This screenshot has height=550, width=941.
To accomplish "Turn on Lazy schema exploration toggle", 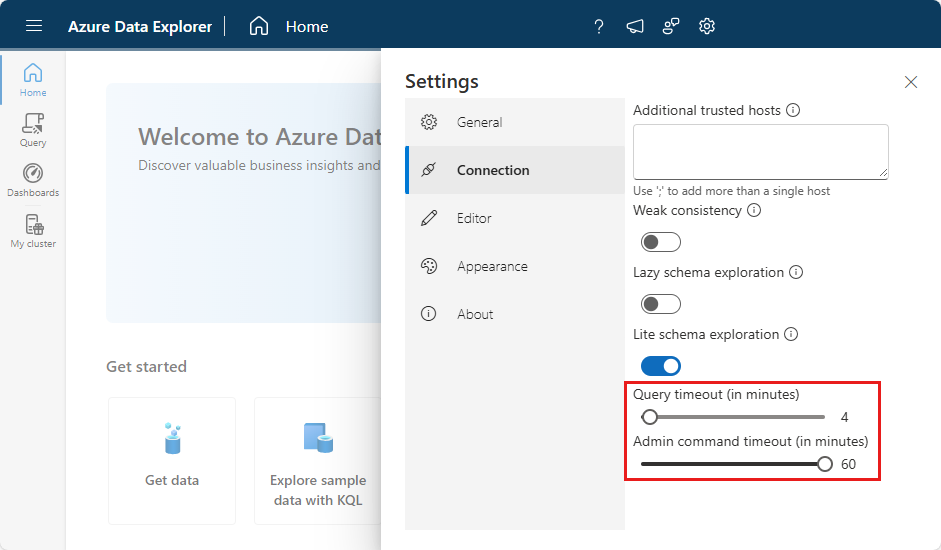I will point(660,304).
